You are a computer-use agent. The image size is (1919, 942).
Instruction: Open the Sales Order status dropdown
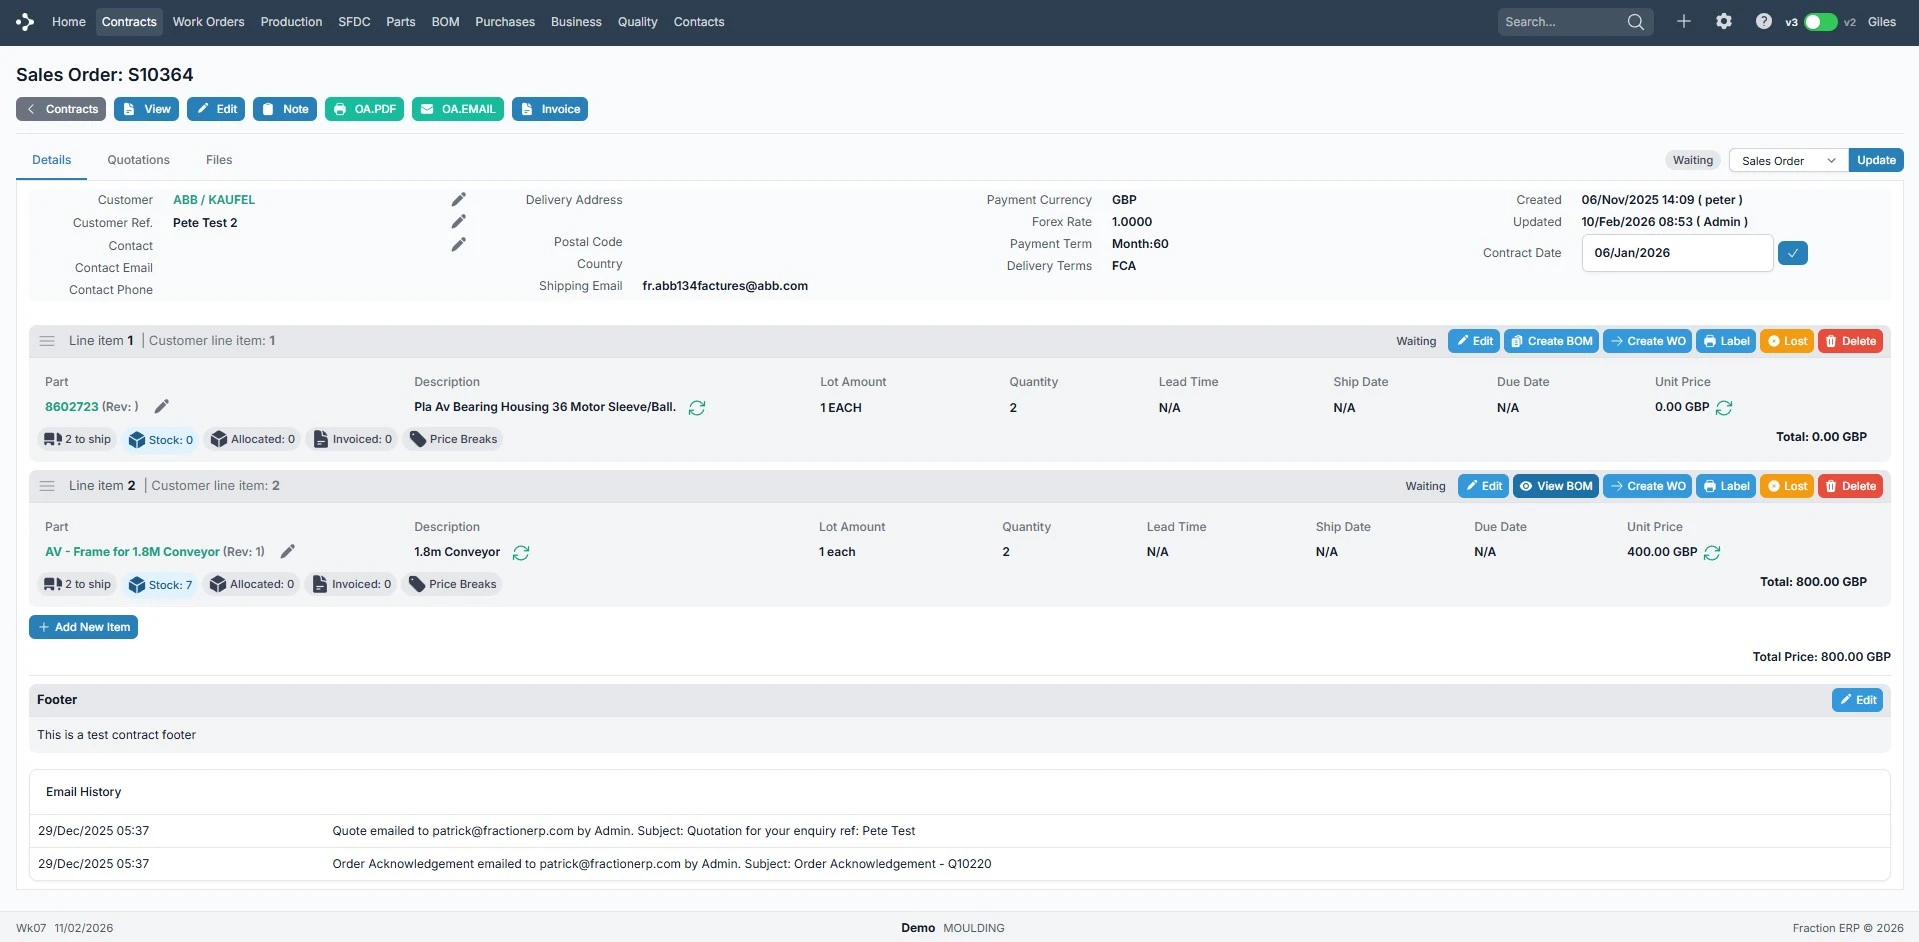coord(1788,161)
